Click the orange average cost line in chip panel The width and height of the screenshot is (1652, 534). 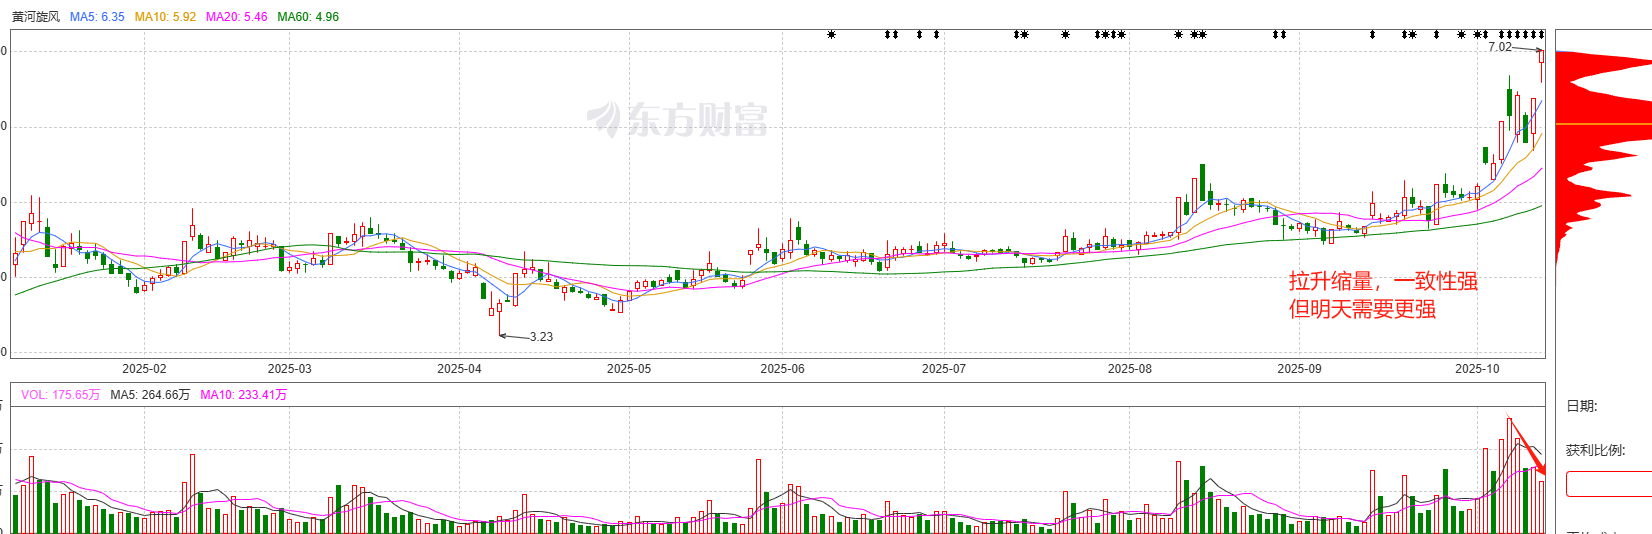1603,124
